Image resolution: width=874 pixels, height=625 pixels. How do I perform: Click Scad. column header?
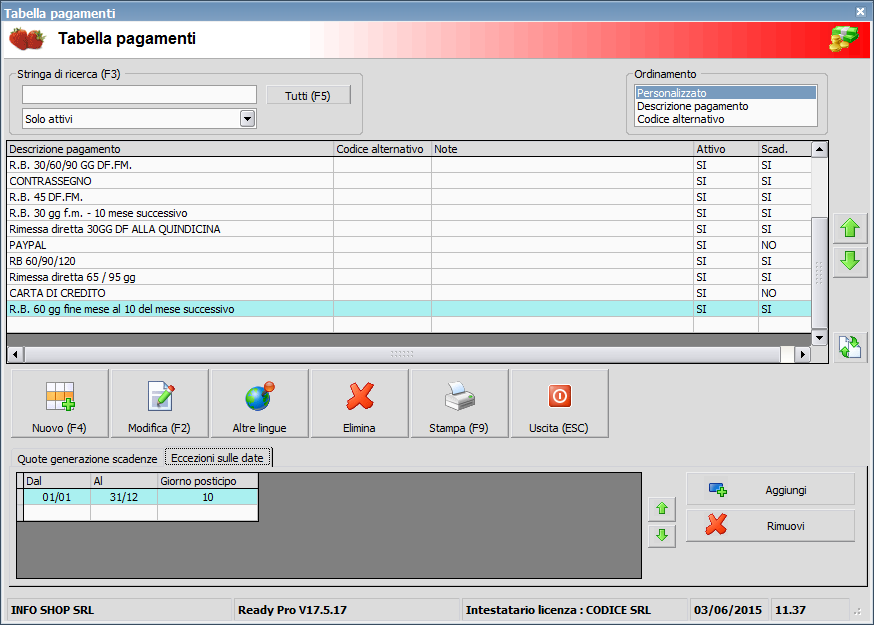785,149
